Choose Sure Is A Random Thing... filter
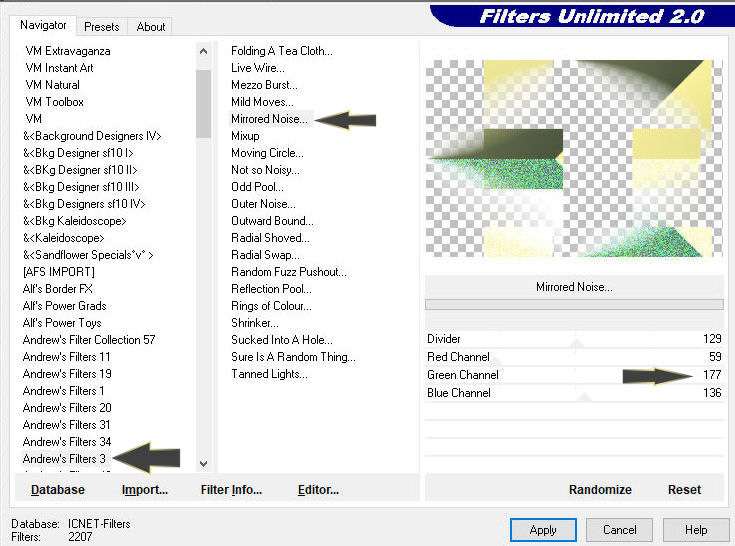 click(293, 357)
